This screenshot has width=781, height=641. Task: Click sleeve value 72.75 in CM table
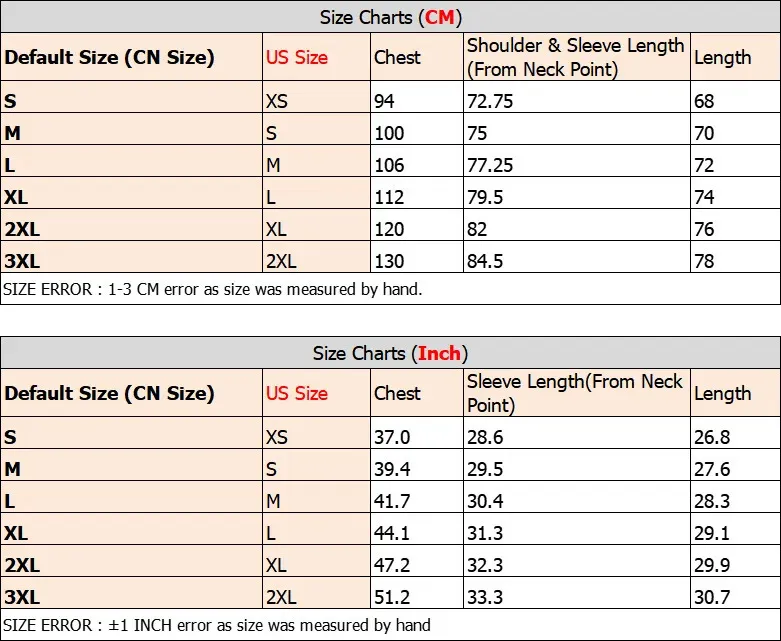pyautogui.click(x=490, y=101)
